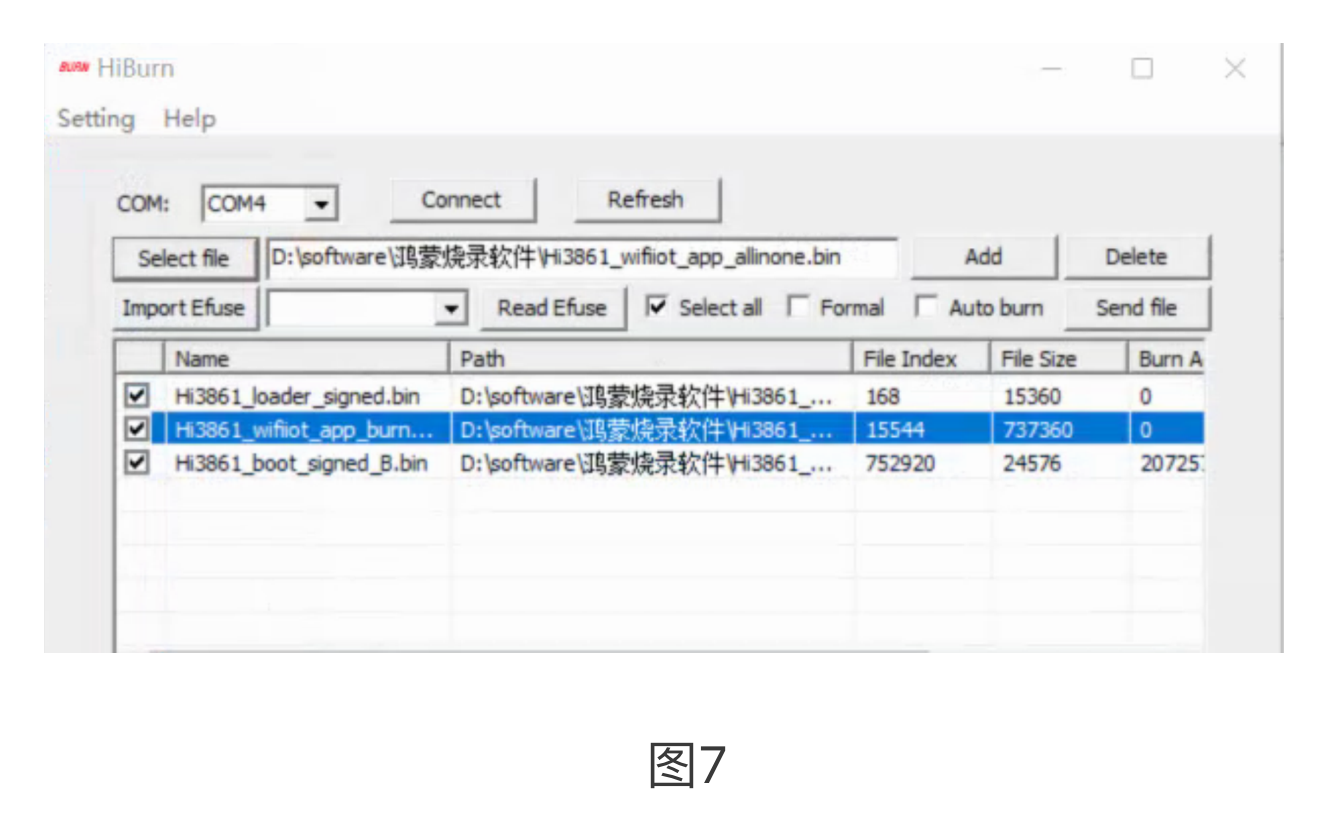Sort by the Name column header
This screenshot has width=1328, height=814.
click(306, 359)
